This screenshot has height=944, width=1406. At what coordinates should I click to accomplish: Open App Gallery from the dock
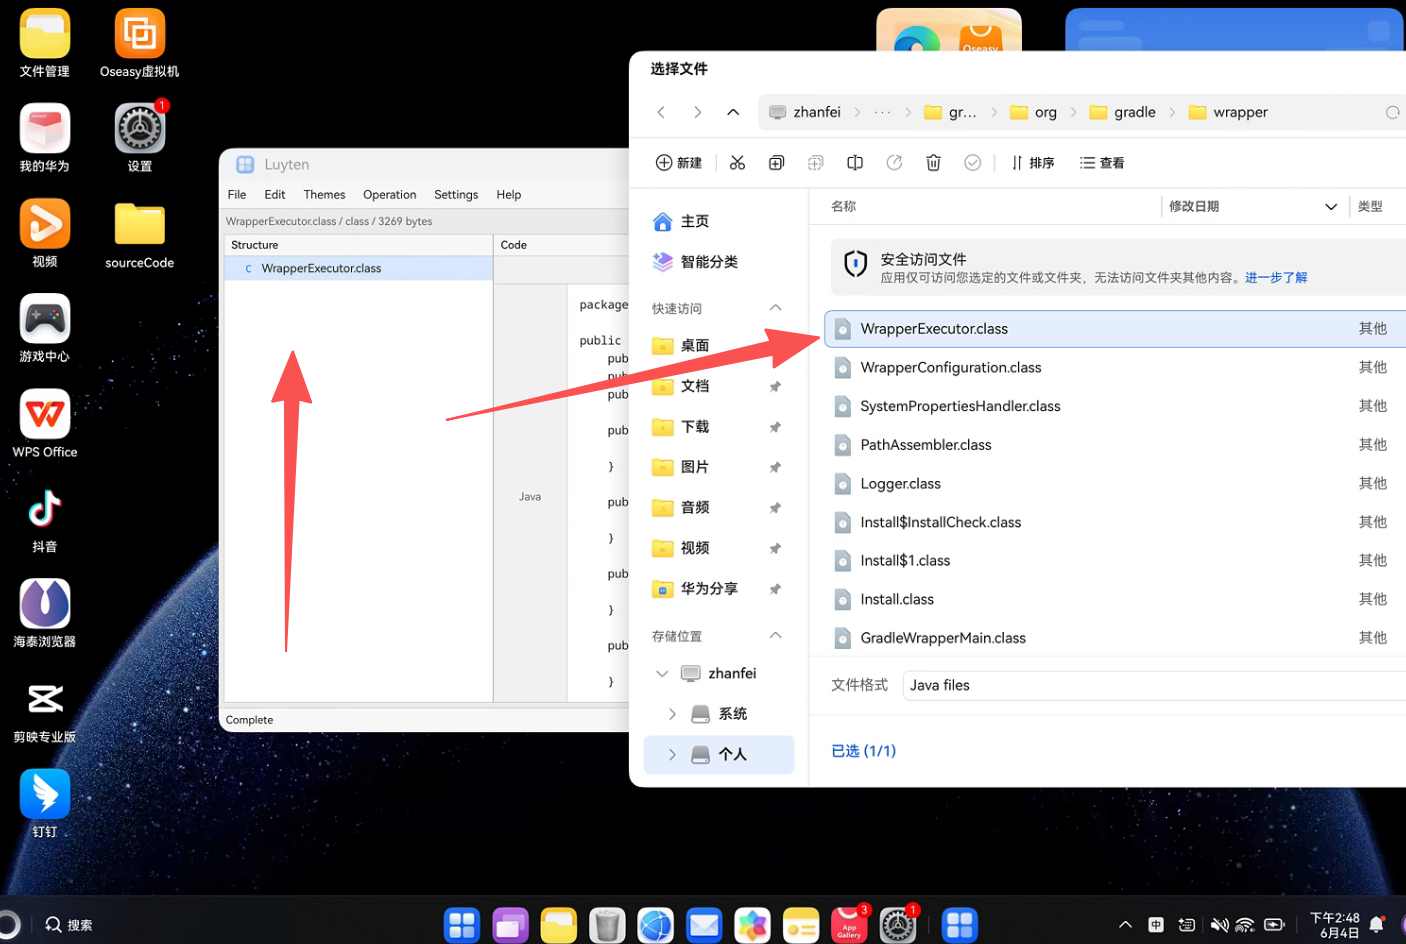[x=849, y=925]
